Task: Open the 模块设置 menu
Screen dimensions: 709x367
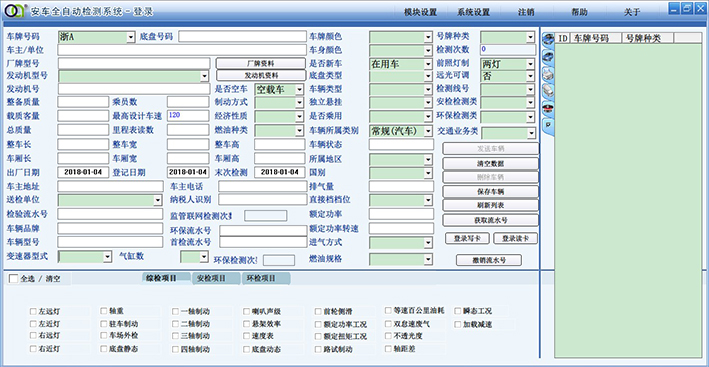Action: point(421,12)
